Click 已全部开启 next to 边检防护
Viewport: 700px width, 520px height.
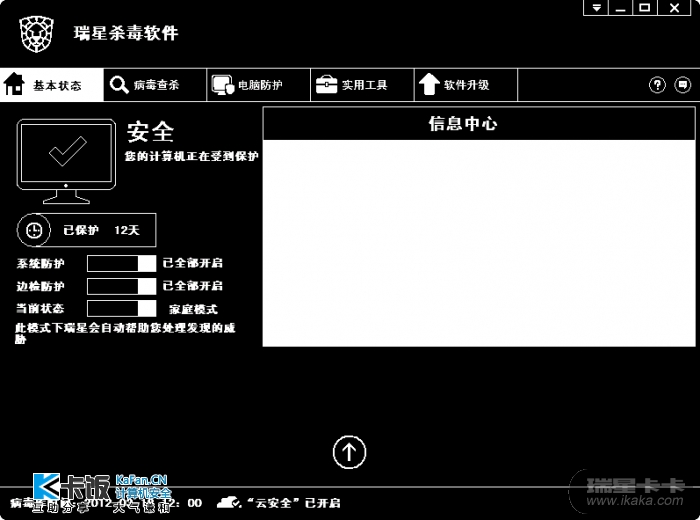click(192, 286)
